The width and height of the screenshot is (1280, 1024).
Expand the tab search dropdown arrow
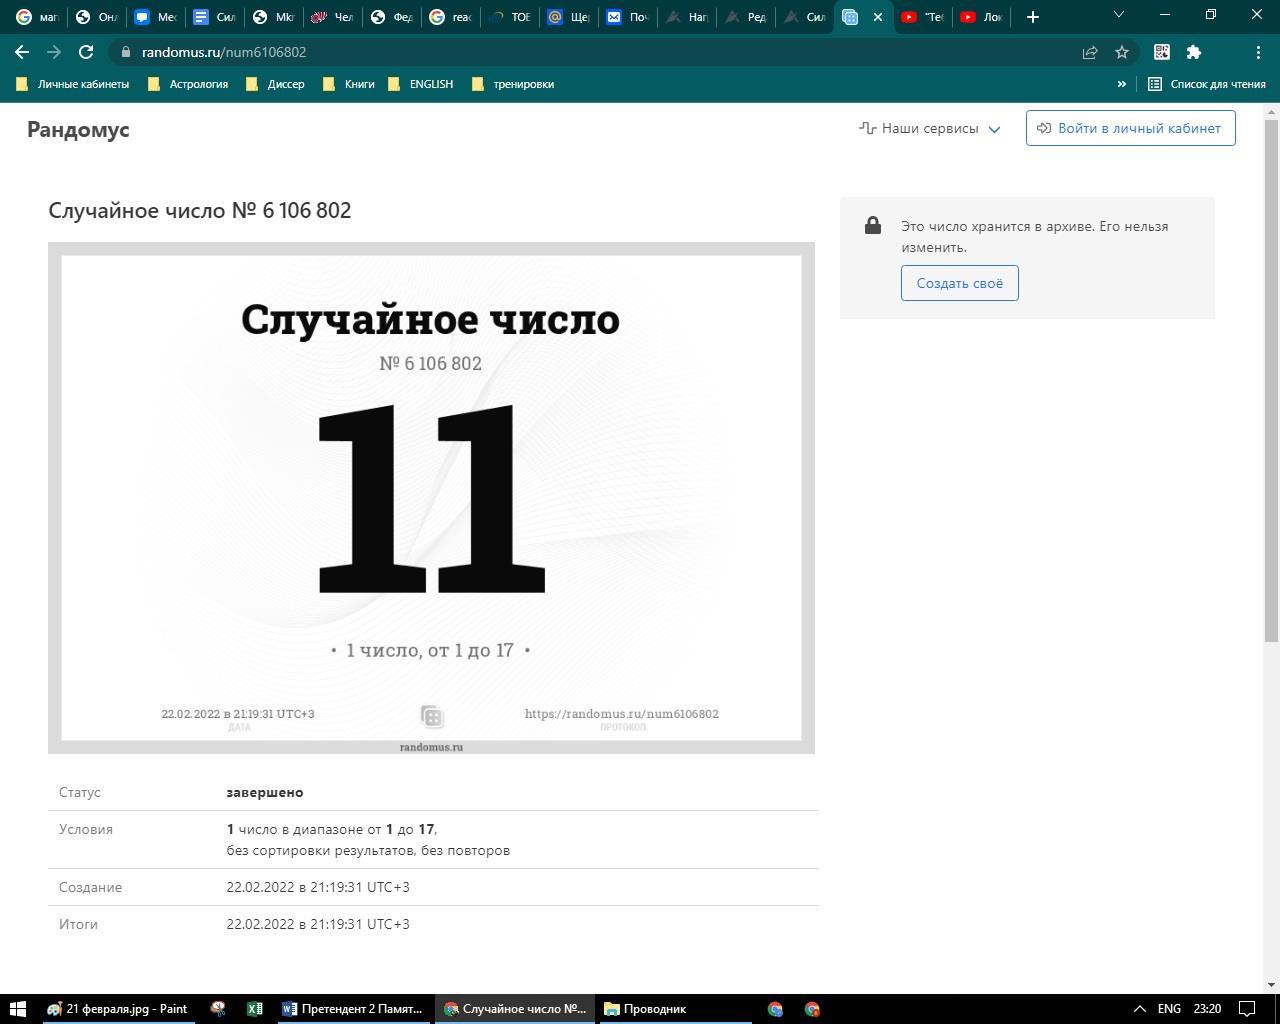(1119, 15)
